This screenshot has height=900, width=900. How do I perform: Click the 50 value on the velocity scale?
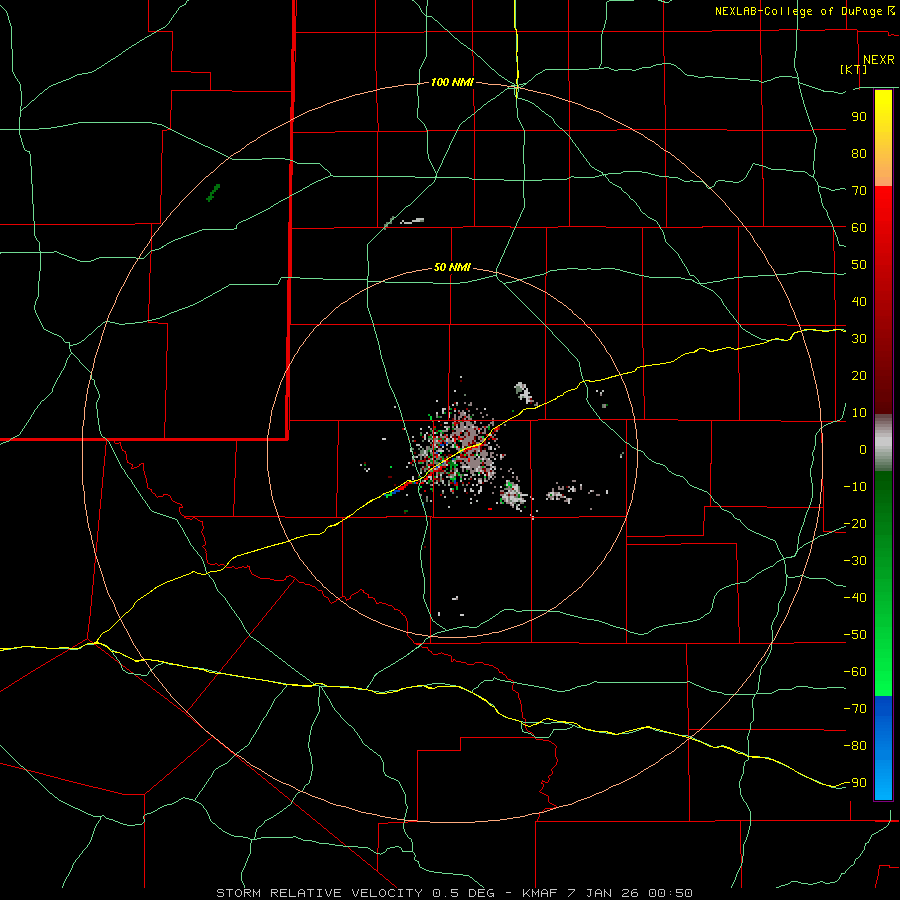[859, 265]
